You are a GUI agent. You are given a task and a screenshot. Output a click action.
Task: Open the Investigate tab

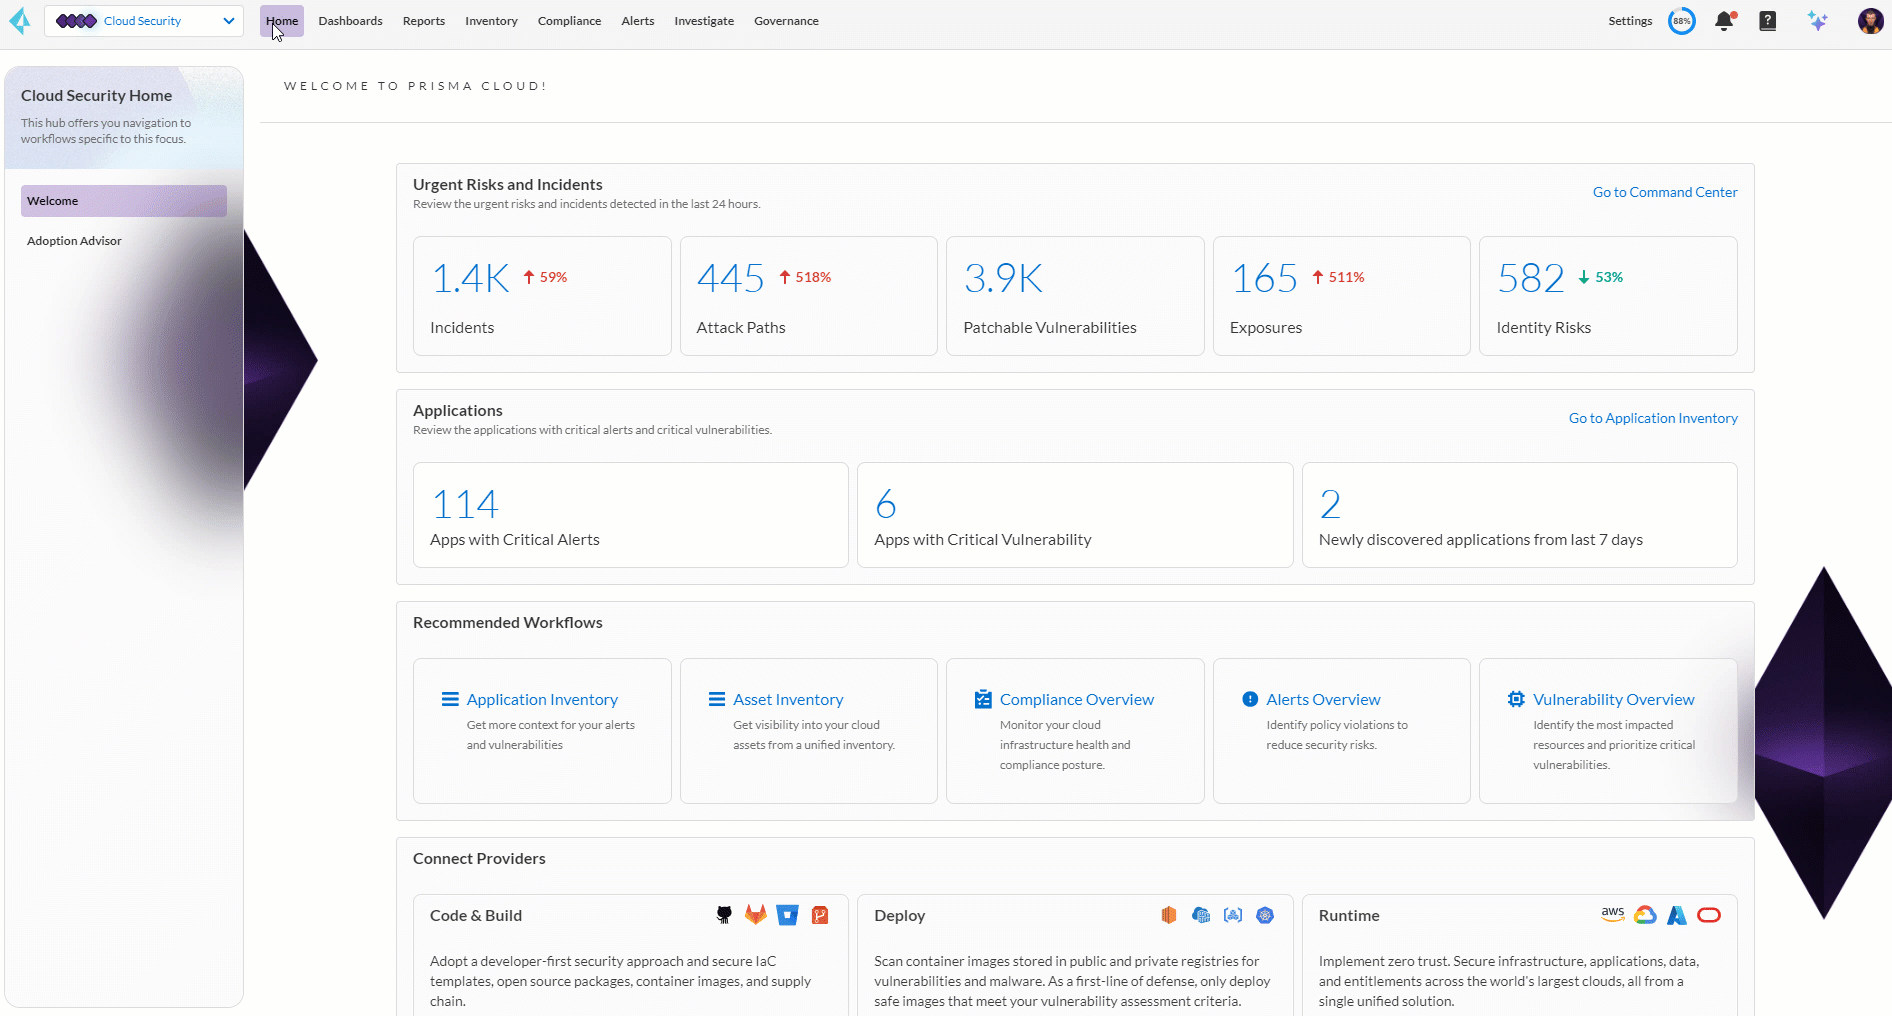pos(704,21)
